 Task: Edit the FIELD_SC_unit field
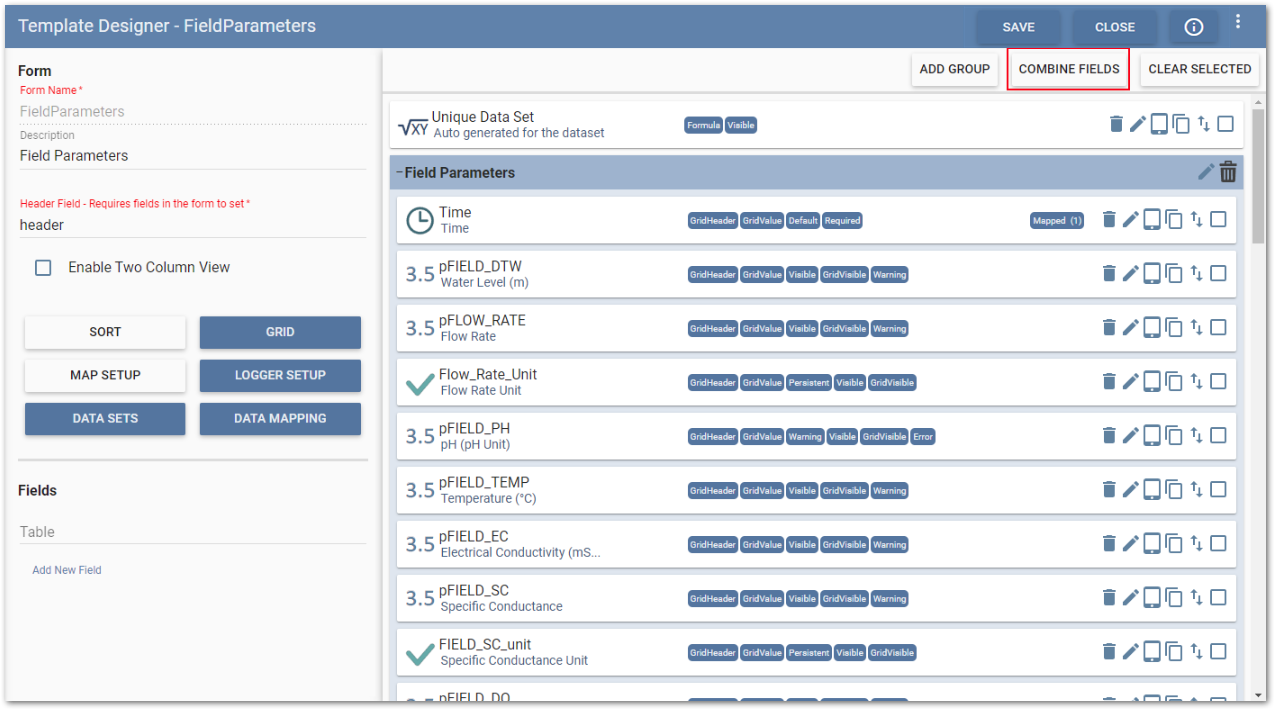[1130, 651]
